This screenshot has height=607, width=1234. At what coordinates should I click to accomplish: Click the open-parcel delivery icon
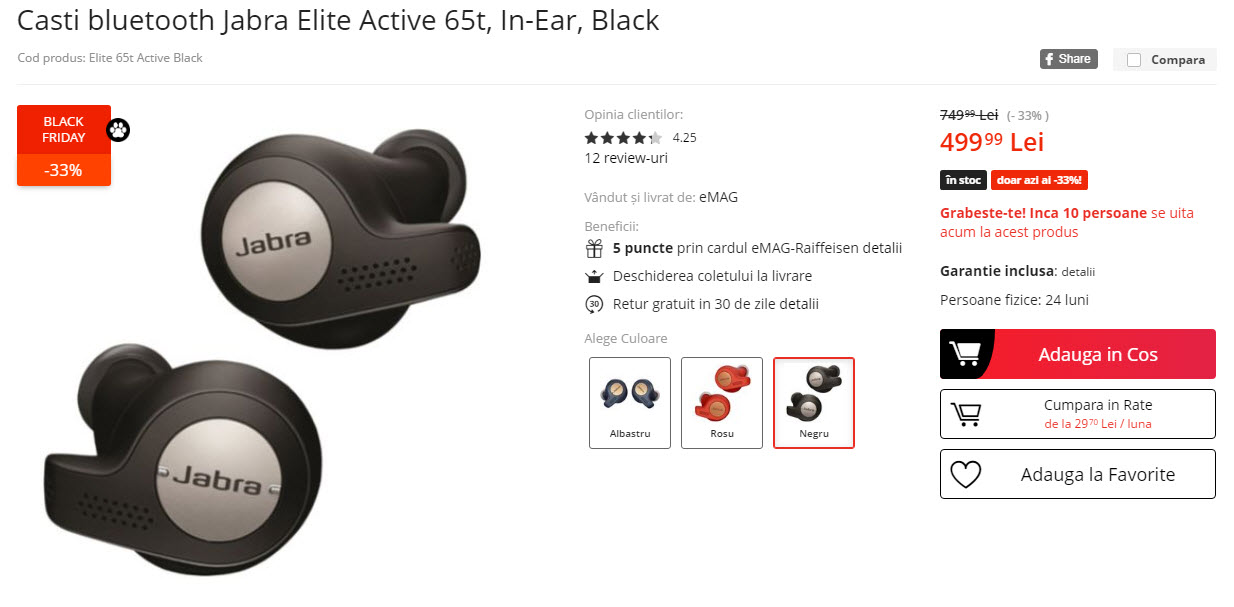pos(594,276)
